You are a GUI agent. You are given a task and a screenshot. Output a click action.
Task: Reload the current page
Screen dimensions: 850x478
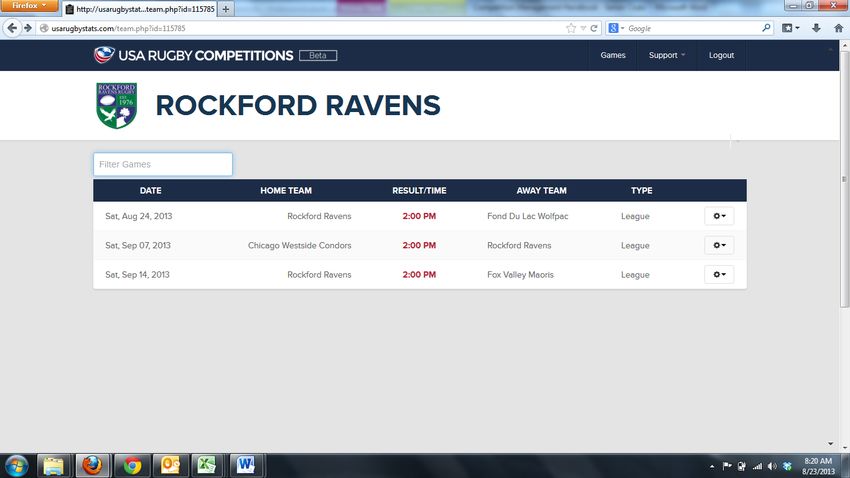coord(594,28)
